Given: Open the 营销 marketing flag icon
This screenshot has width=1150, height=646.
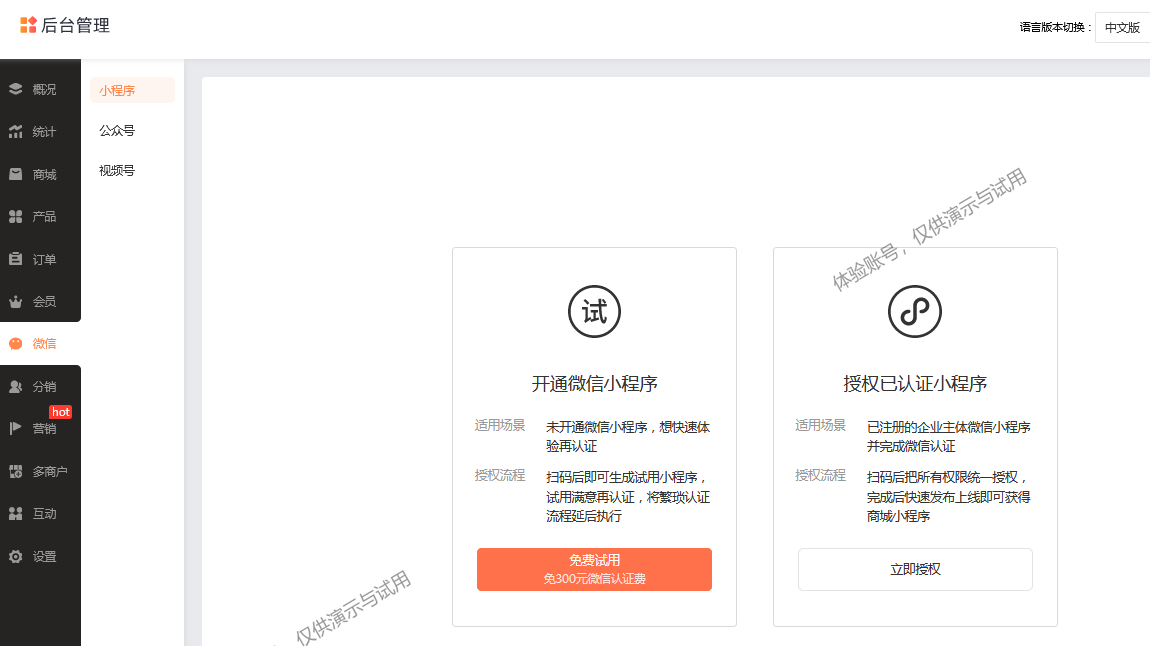Looking at the screenshot, I should point(15,429).
